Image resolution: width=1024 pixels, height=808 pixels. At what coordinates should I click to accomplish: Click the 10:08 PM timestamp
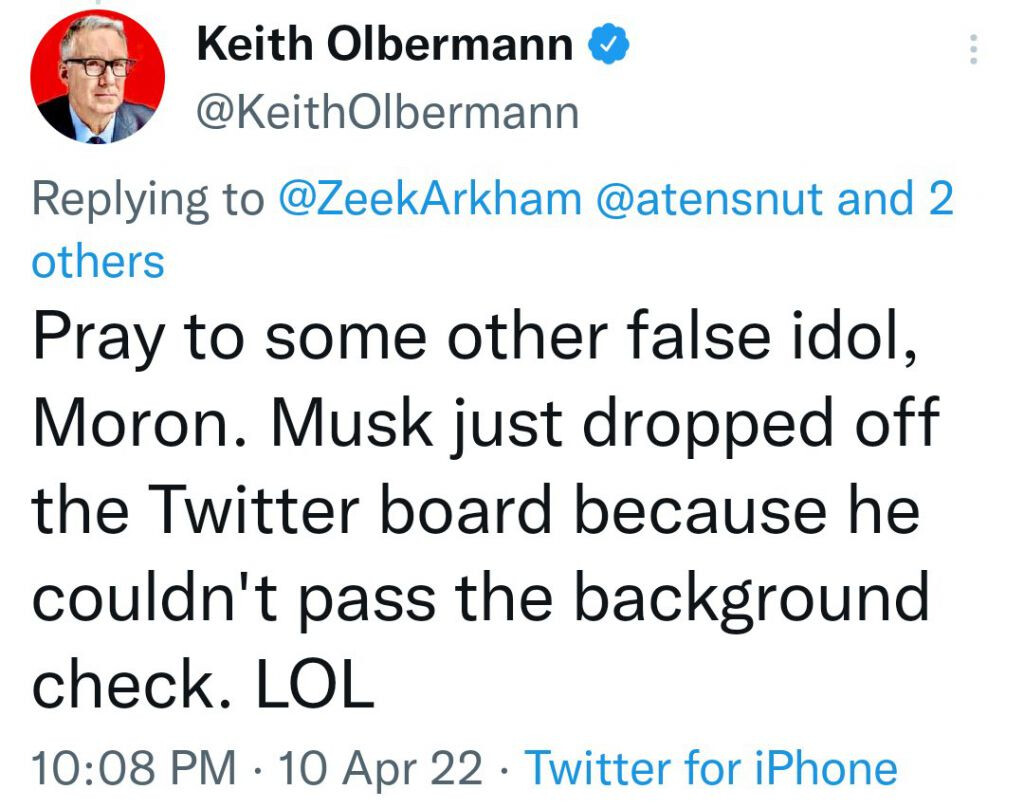134,768
